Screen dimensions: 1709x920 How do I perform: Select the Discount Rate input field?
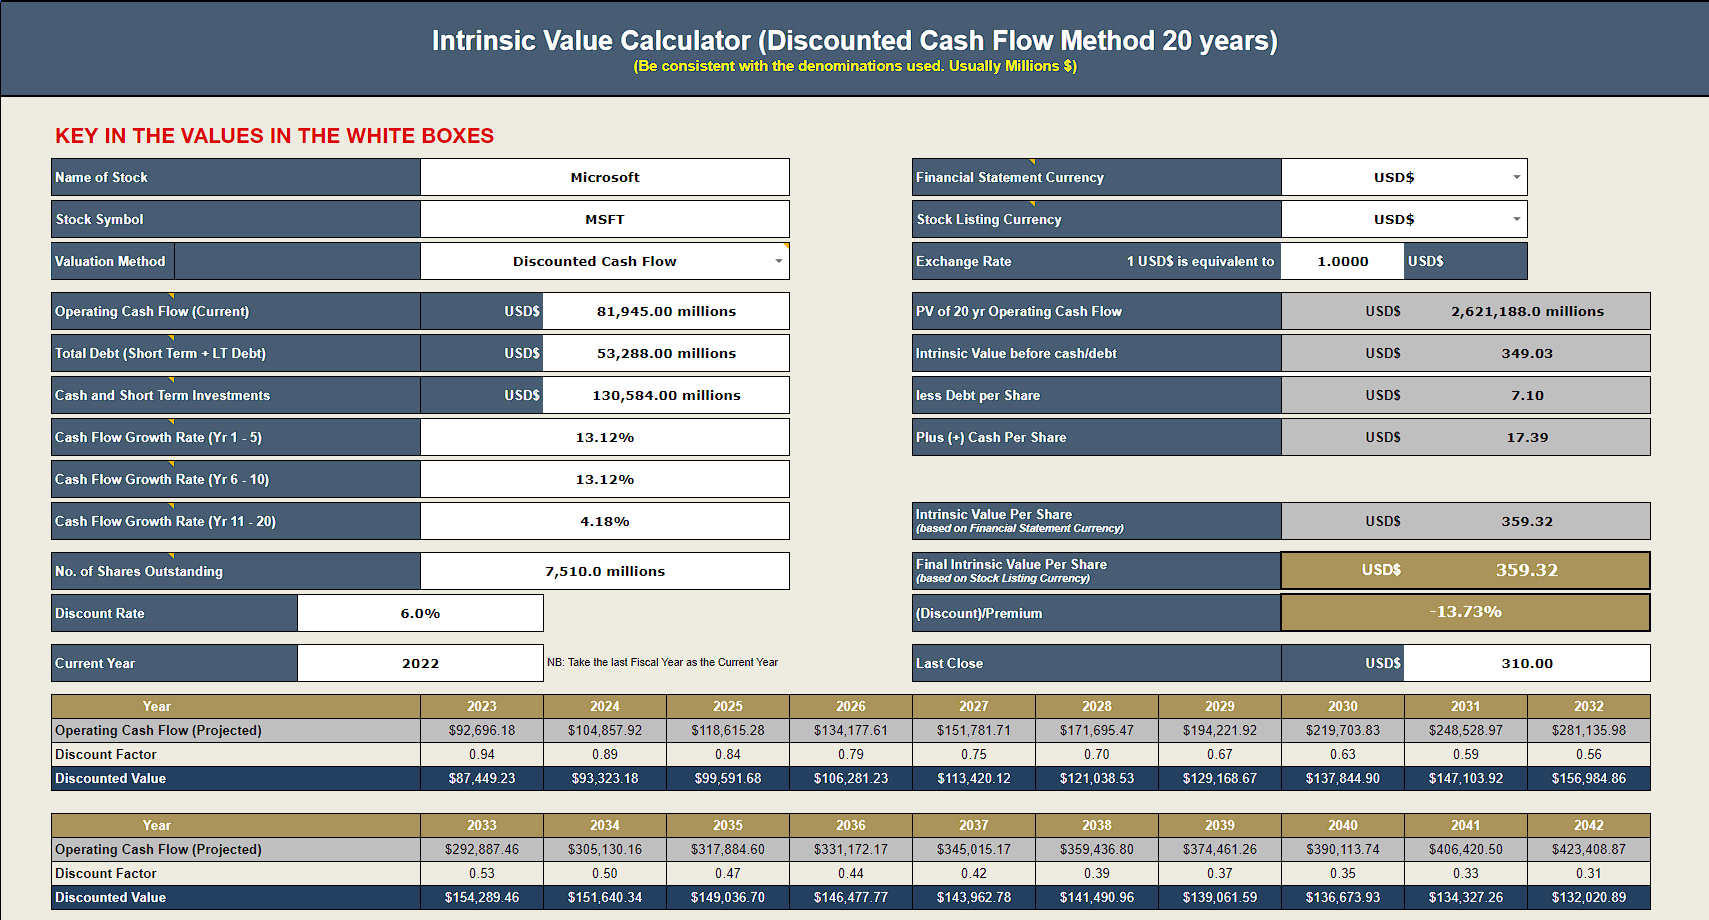tap(420, 613)
